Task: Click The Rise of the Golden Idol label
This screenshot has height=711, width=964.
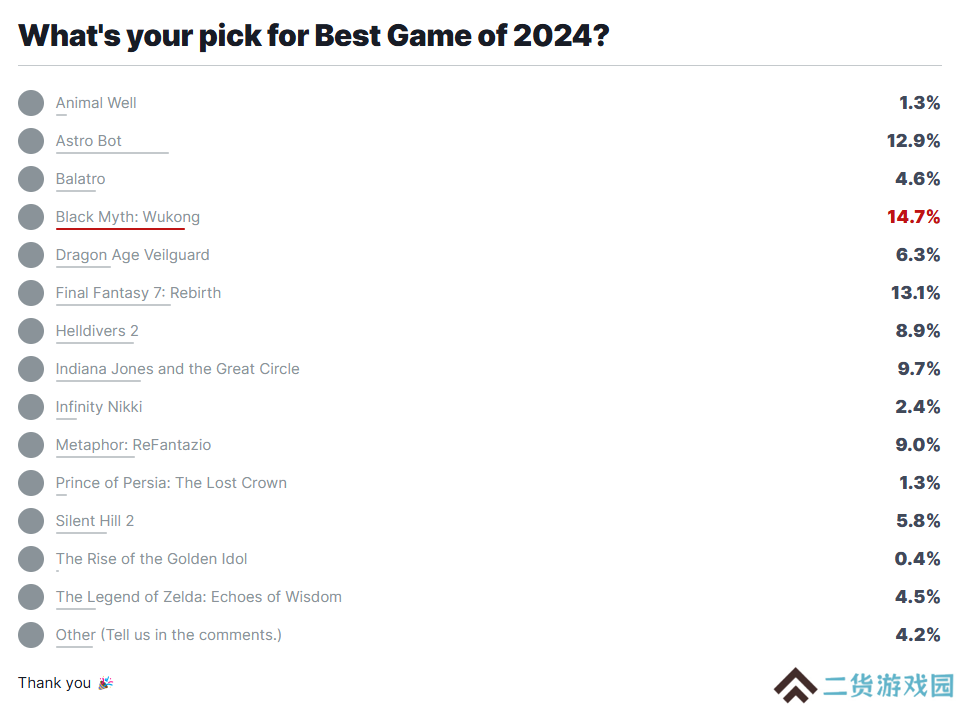Action: pyautogui.click(x=151, y=559)
